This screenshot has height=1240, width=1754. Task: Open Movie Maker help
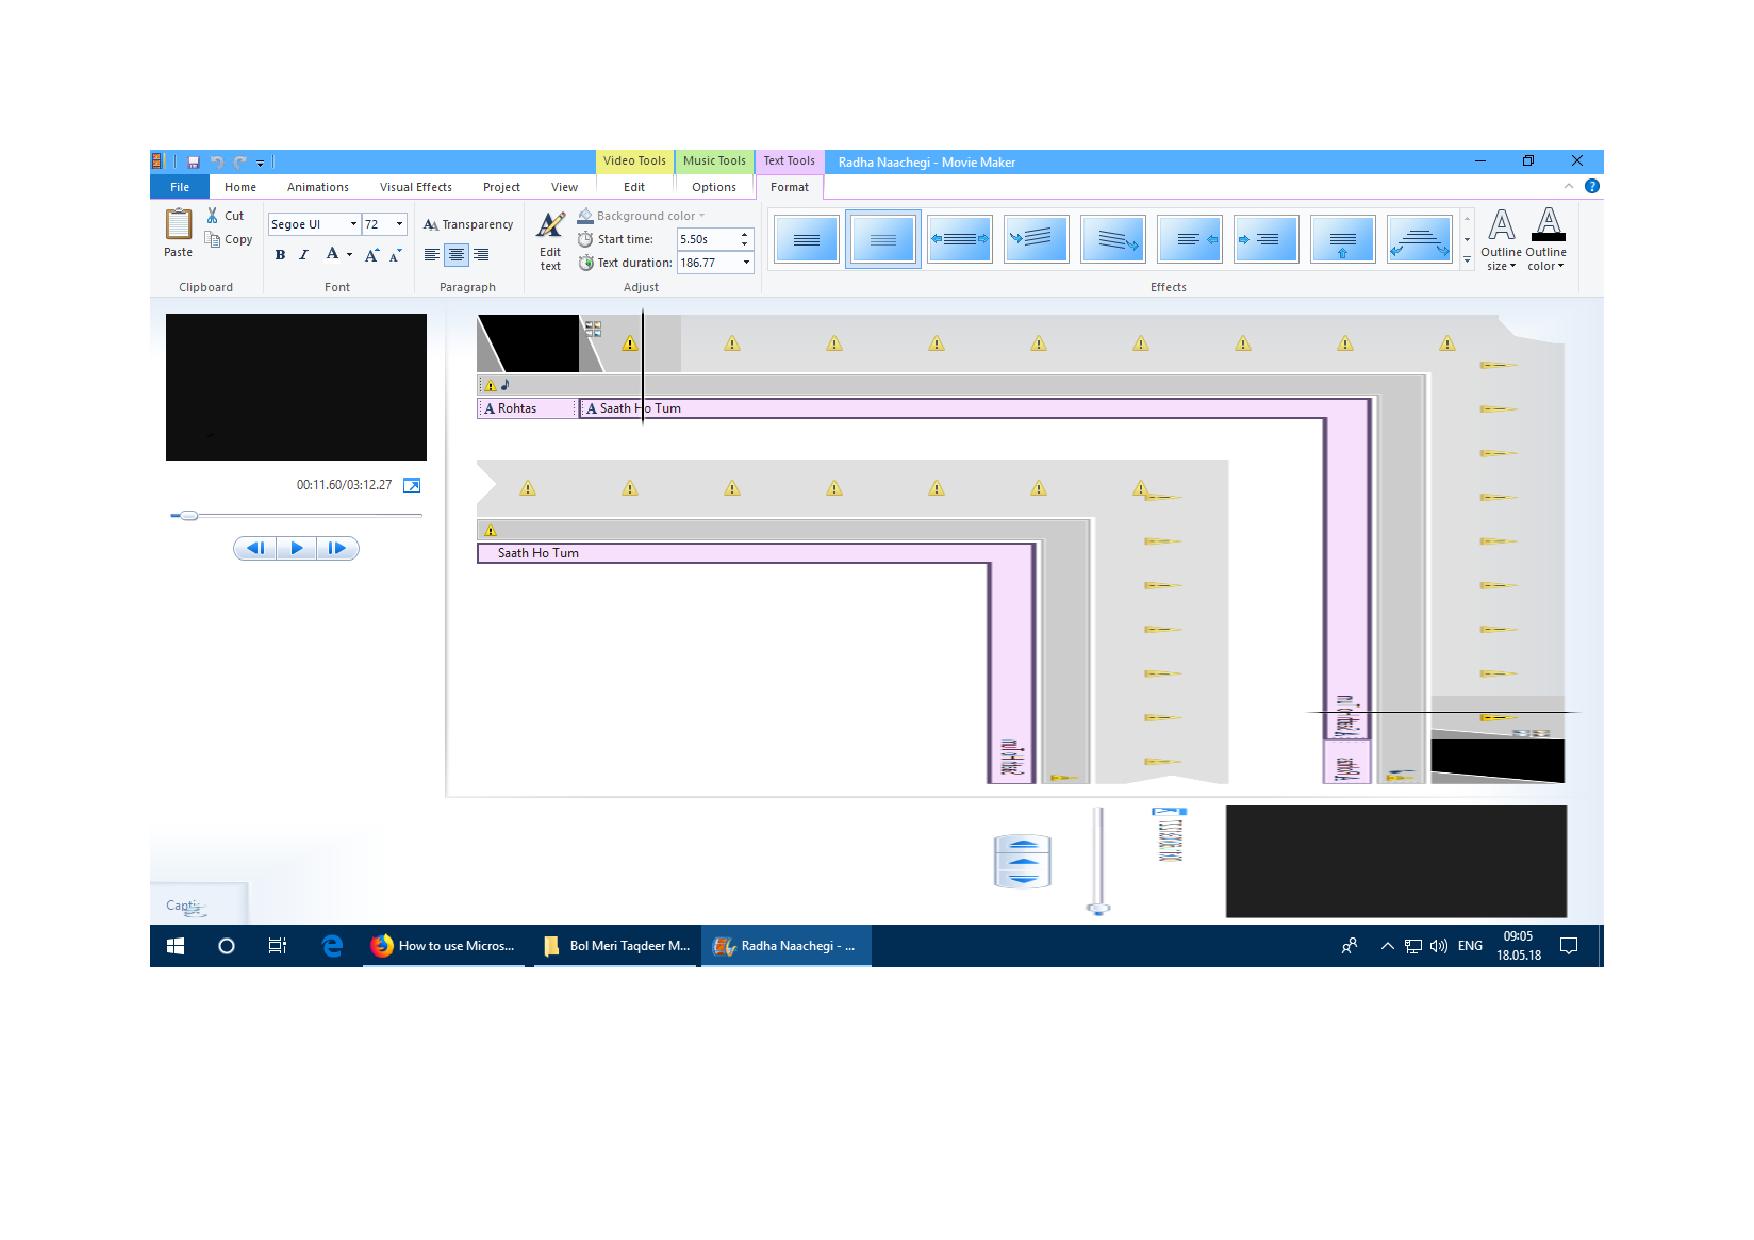click(1592, 186)
